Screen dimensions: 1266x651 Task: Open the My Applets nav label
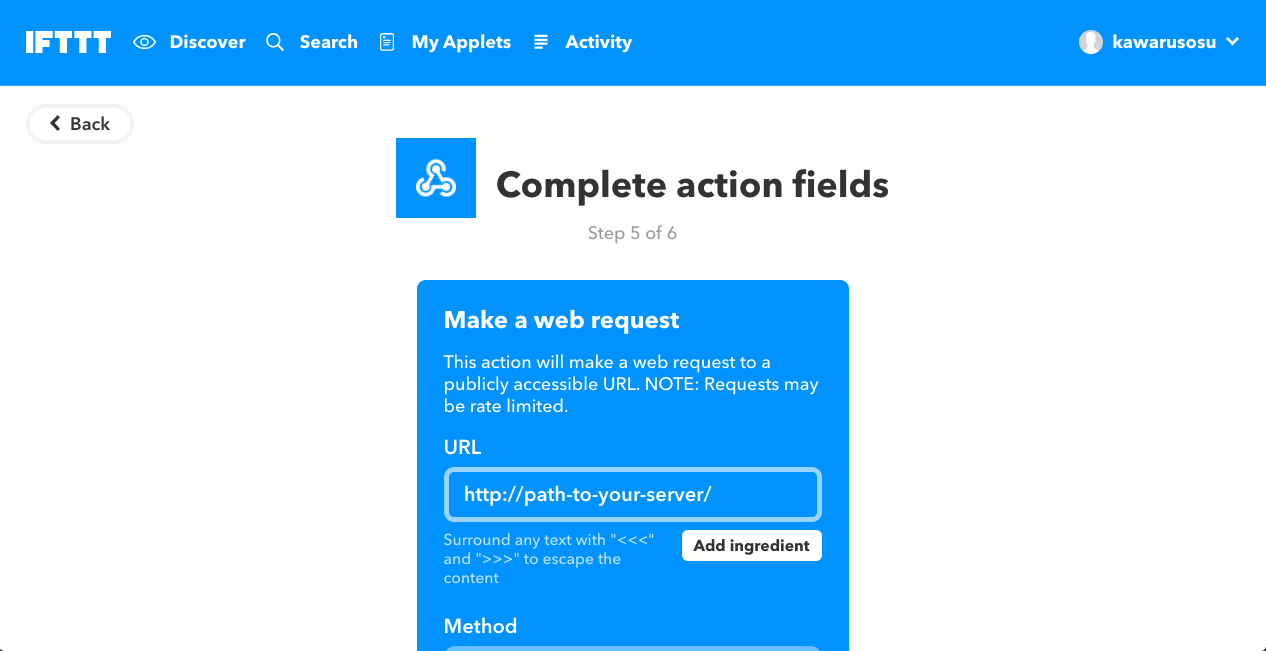(x=461, y=42)
